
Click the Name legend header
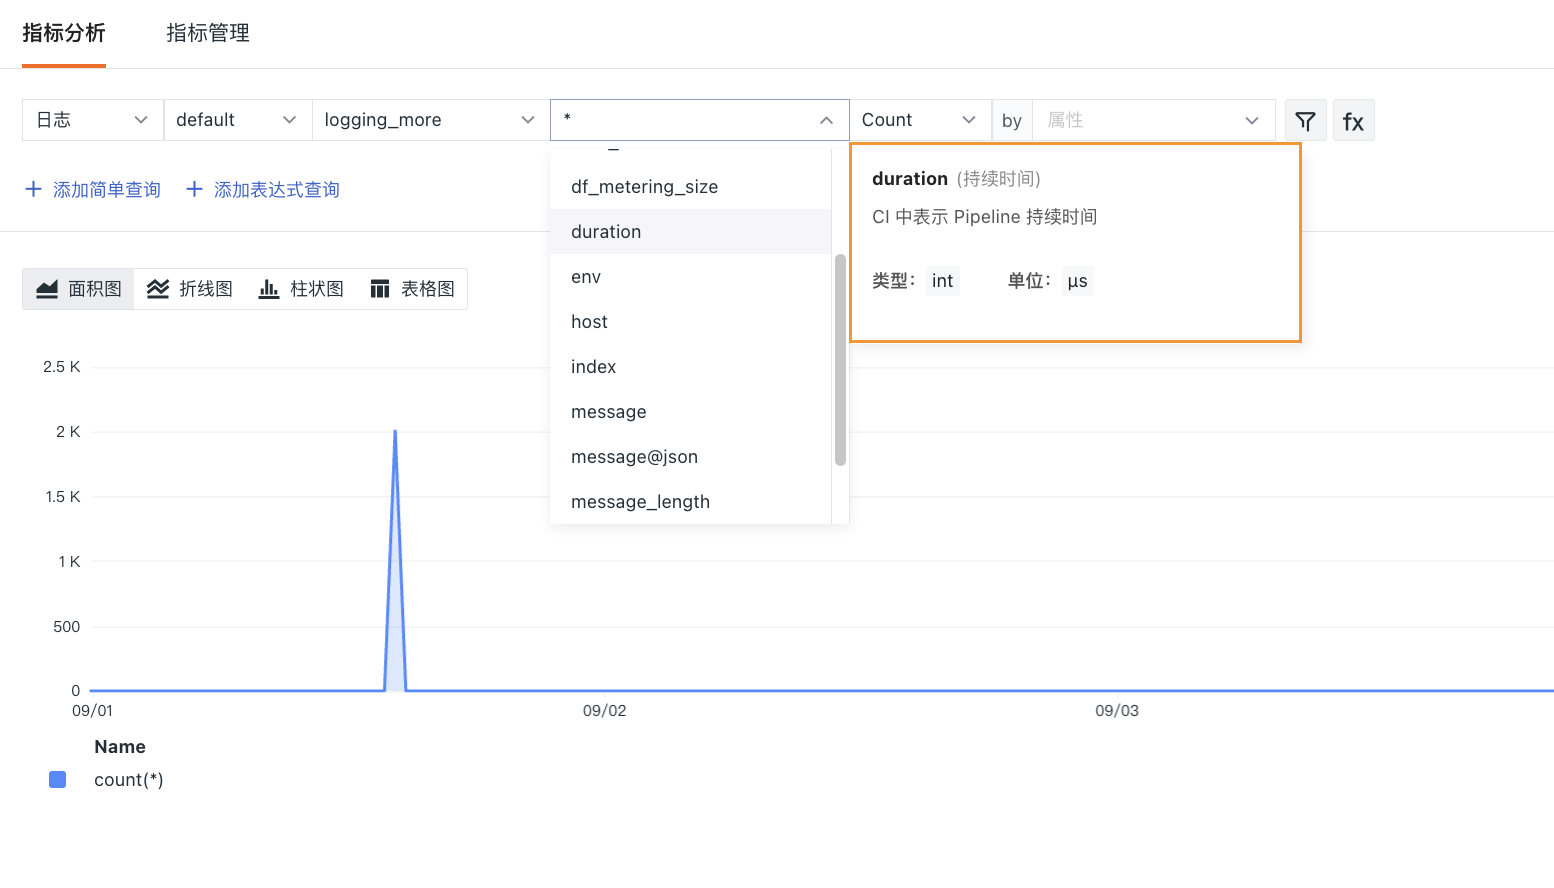(x=120, y=747)
